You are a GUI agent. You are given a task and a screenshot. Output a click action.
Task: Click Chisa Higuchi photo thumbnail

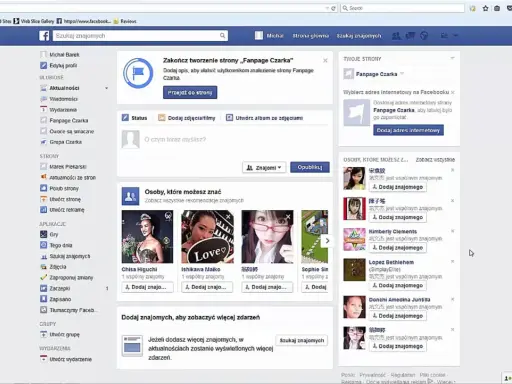[x=147, y=237]
